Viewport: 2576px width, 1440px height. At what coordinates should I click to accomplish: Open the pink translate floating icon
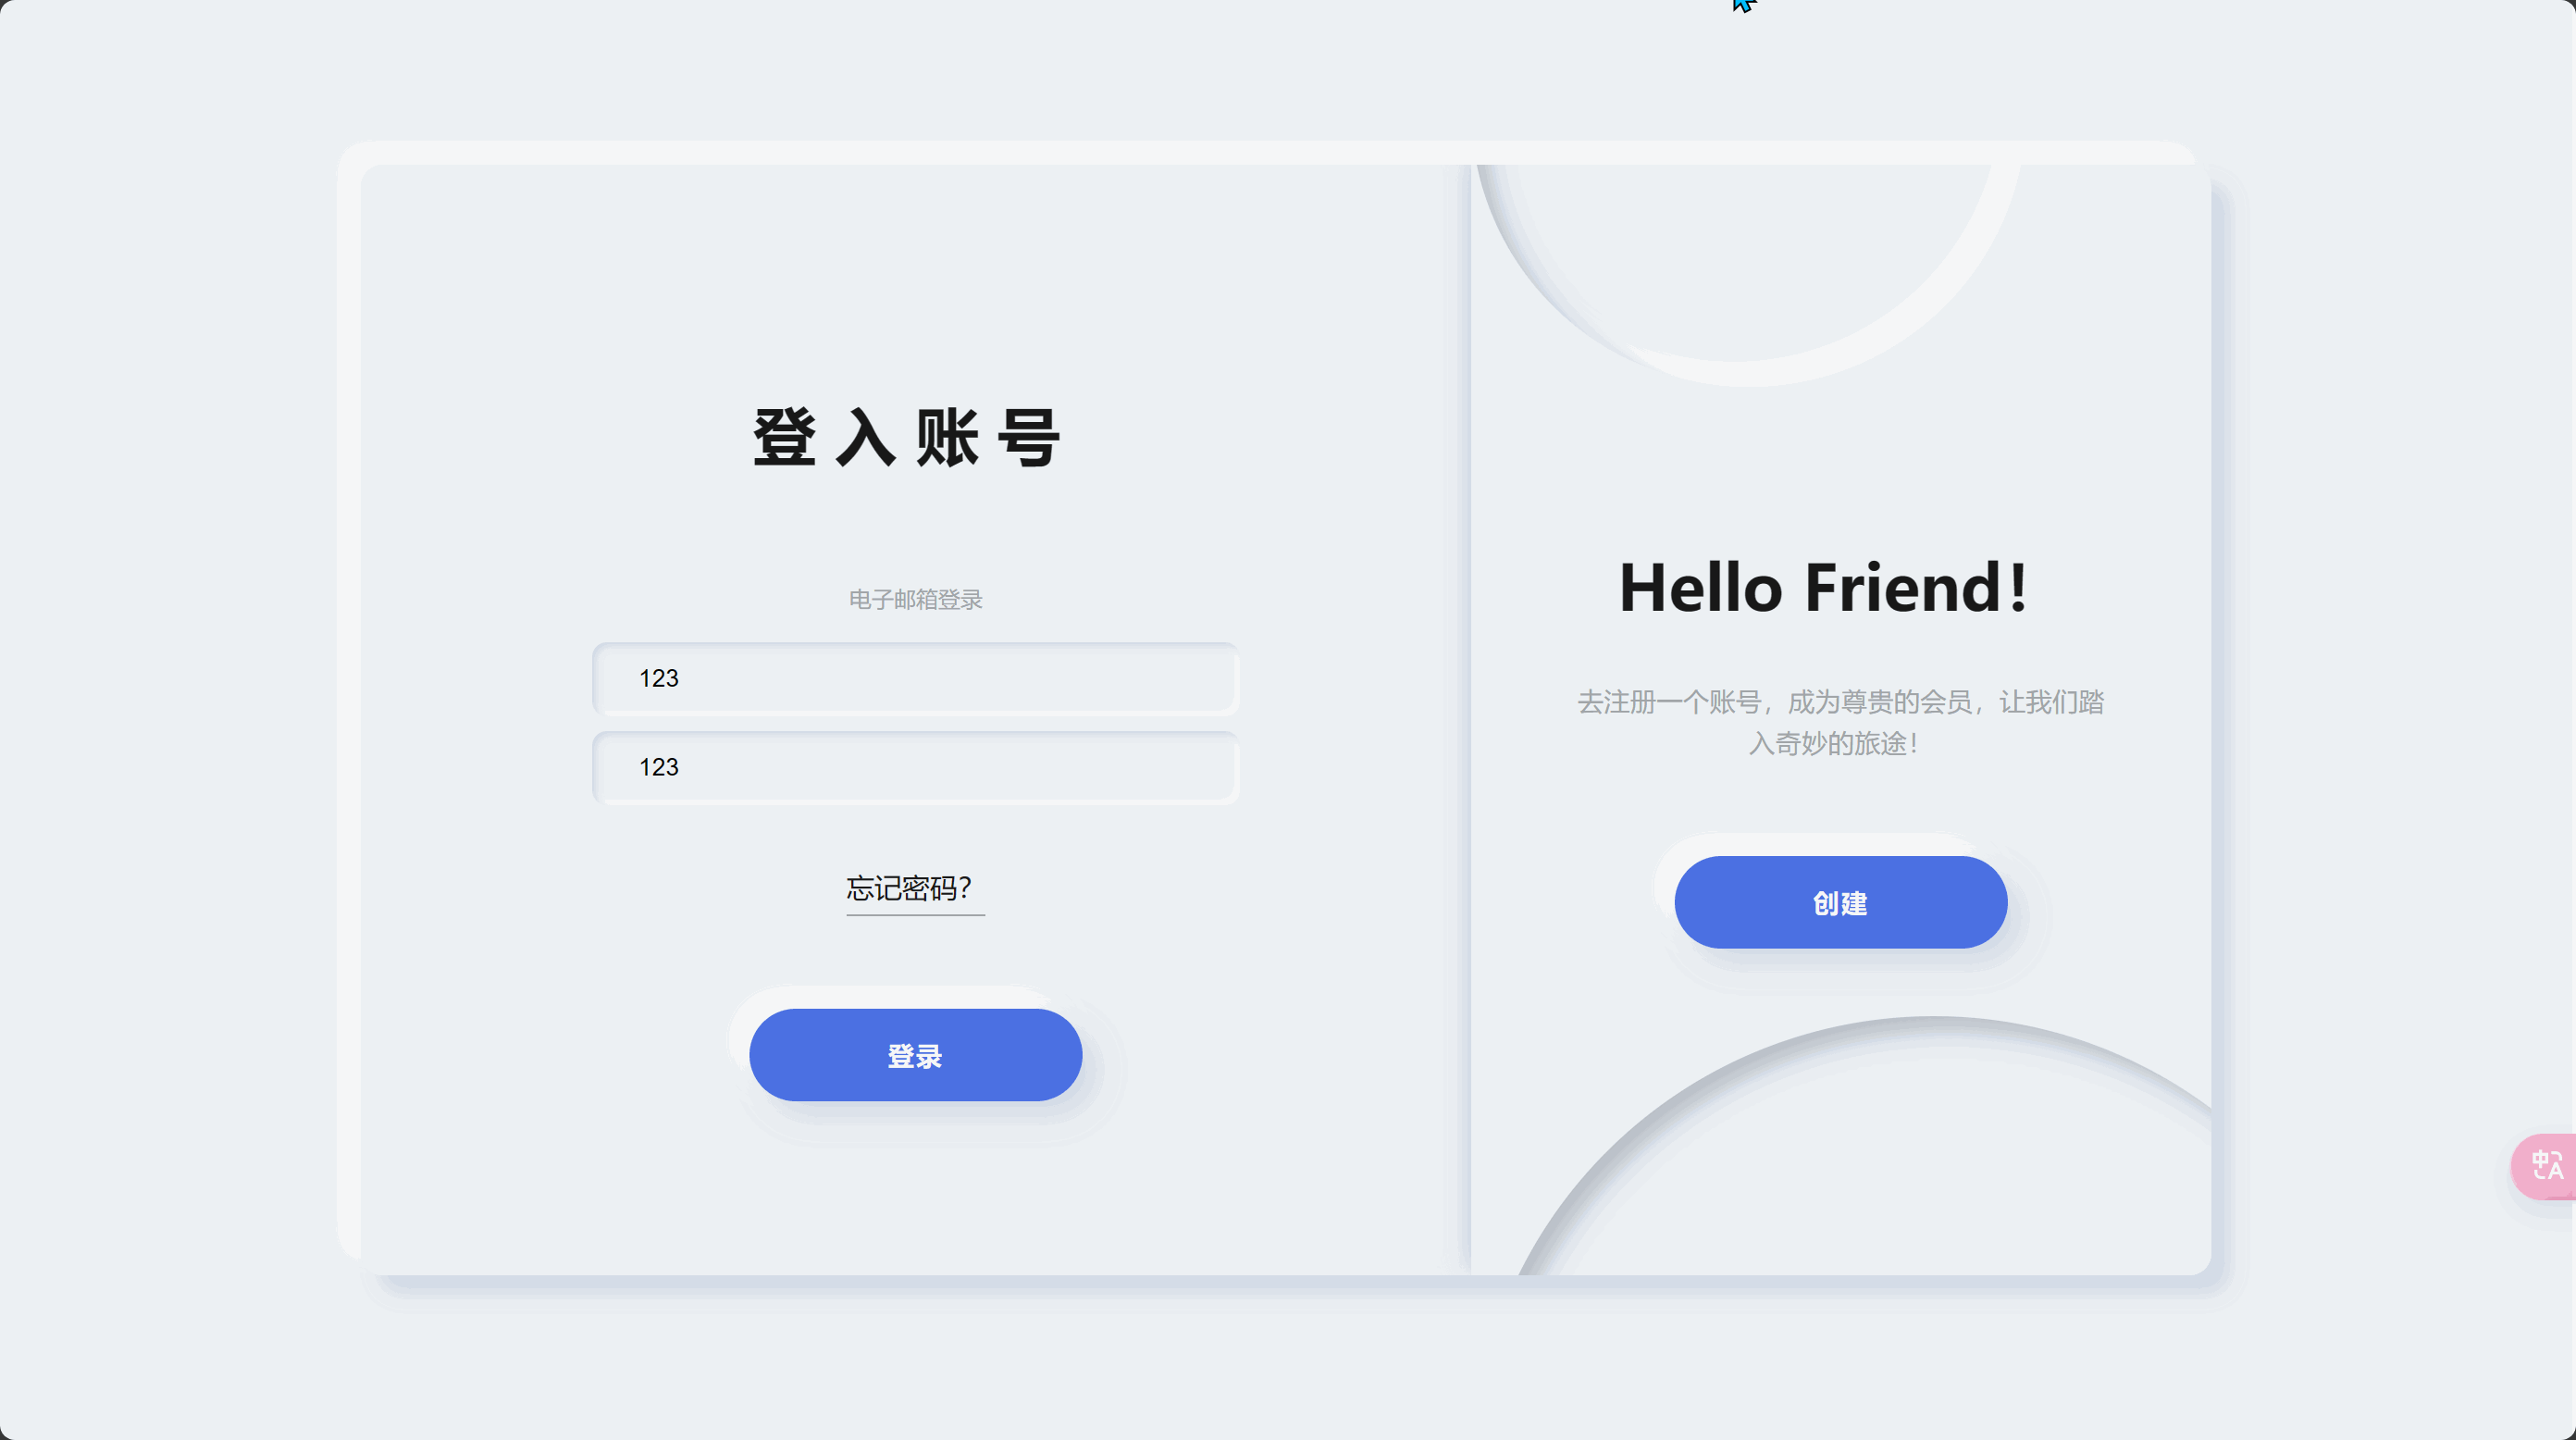(x=2546, y=1166)
